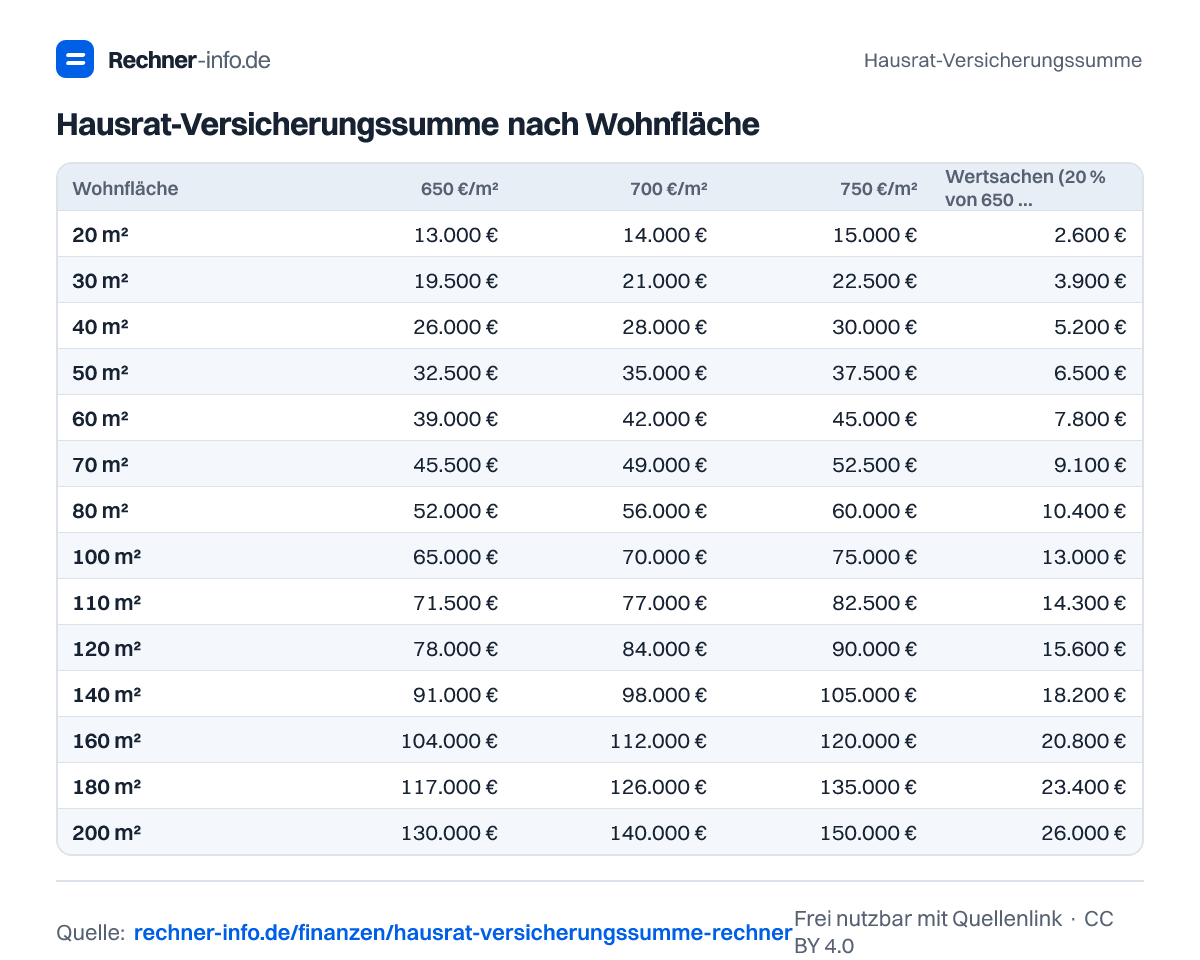Click the 135.000 € cell
Screen dimensions: 1200x960
click(869, 787)
